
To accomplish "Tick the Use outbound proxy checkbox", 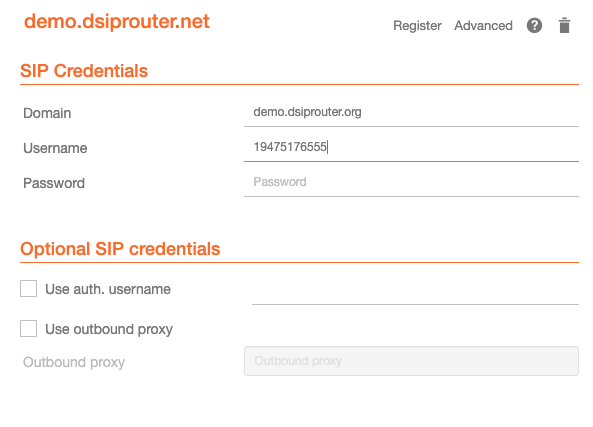I will click(28, 328).
